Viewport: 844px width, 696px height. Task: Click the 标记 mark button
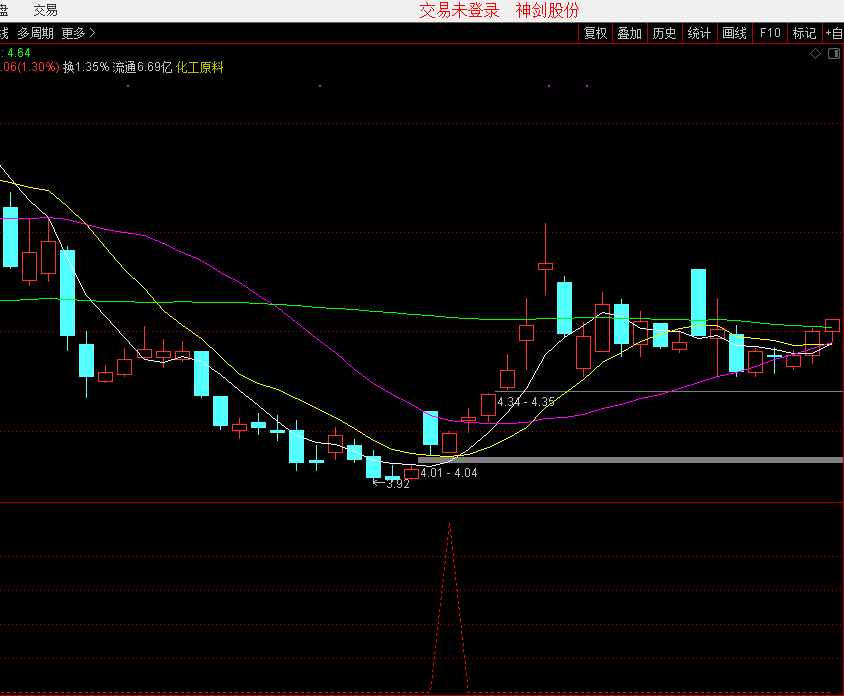click(804, 33)
